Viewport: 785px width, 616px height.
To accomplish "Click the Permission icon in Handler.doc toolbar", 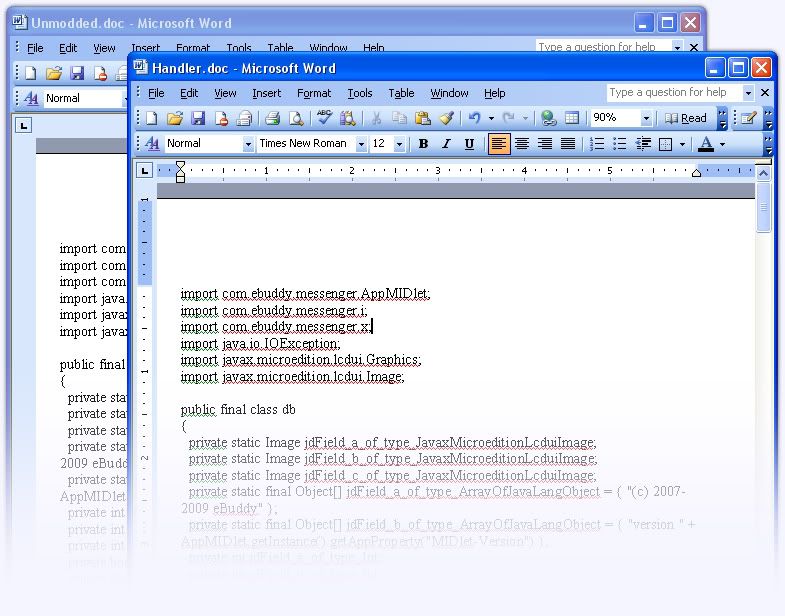I will click(221, 118).
